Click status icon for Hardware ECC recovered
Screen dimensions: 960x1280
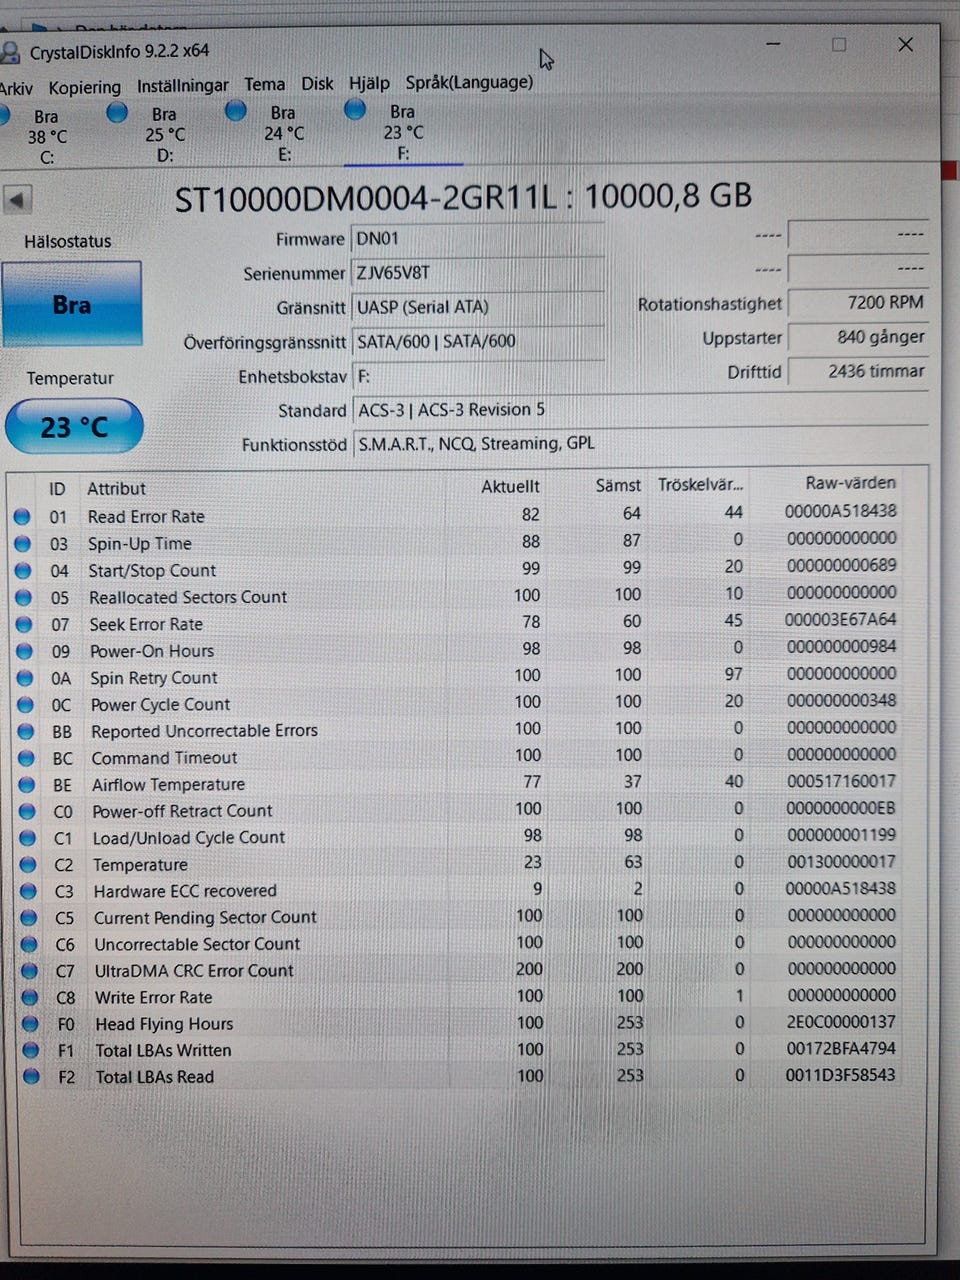pyautogui.click(x=29, y=891)
